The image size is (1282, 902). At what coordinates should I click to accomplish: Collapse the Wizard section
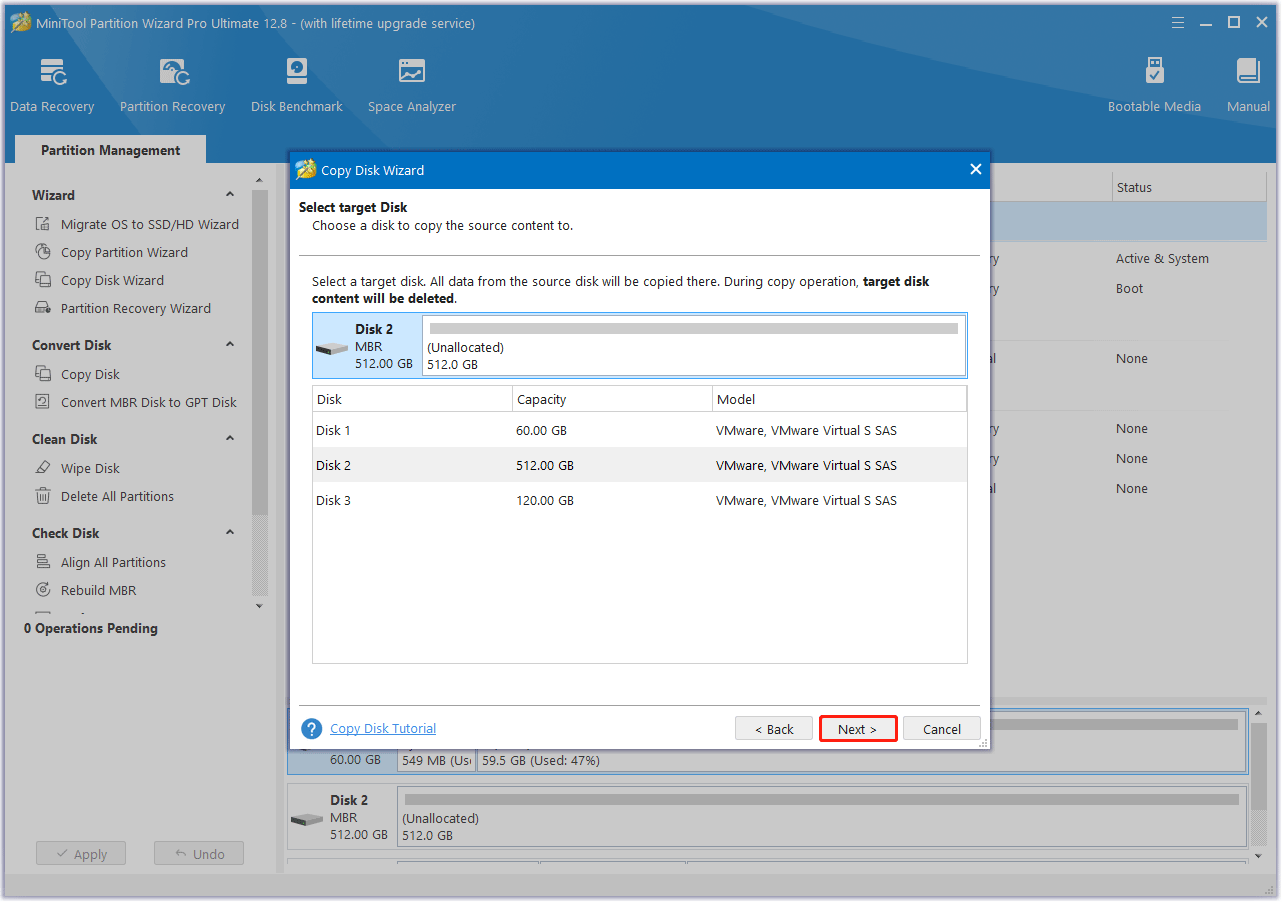[x=230, y=195]
